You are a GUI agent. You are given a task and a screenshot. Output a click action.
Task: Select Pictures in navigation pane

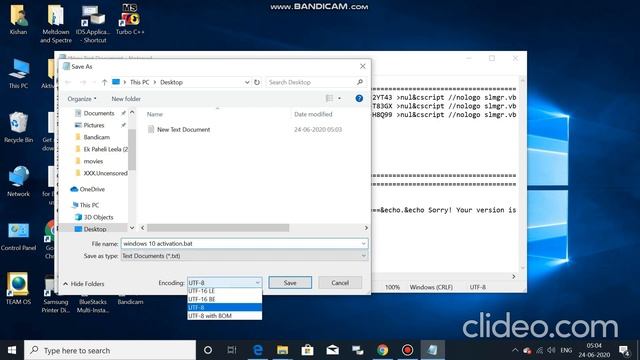click(x=94, y=125)
